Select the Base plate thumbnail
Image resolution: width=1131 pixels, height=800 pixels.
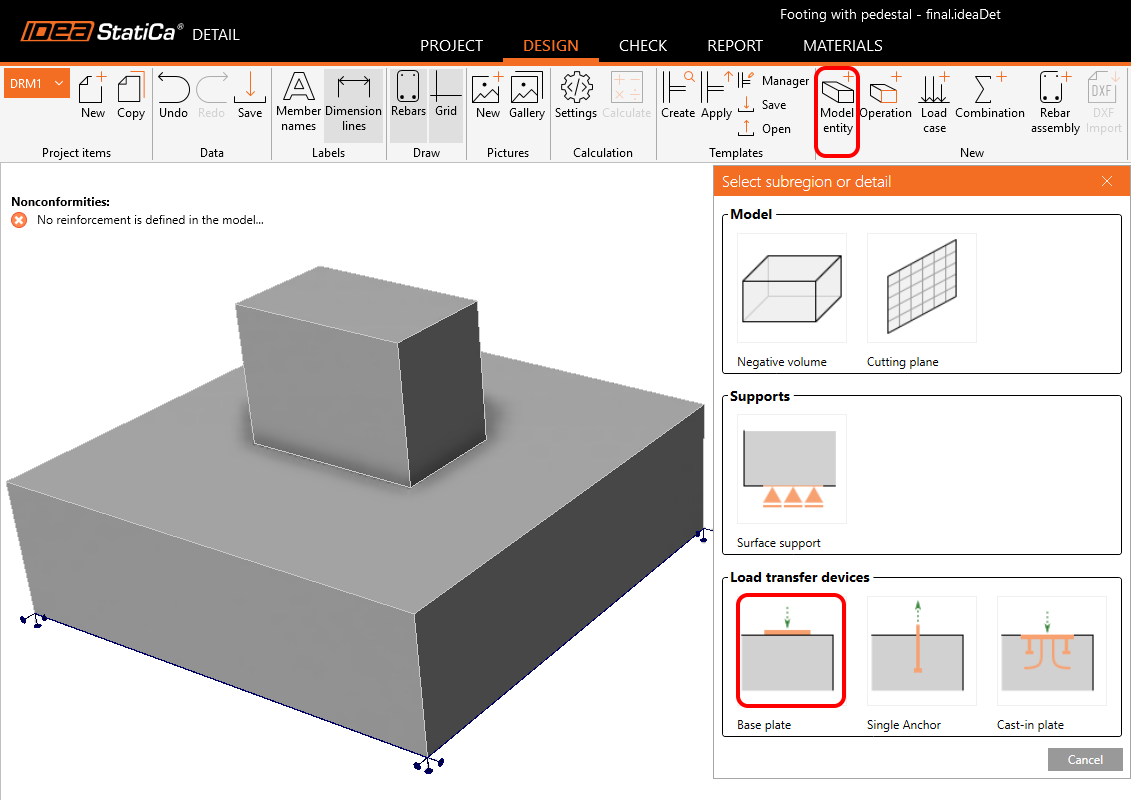click(791, 650)
